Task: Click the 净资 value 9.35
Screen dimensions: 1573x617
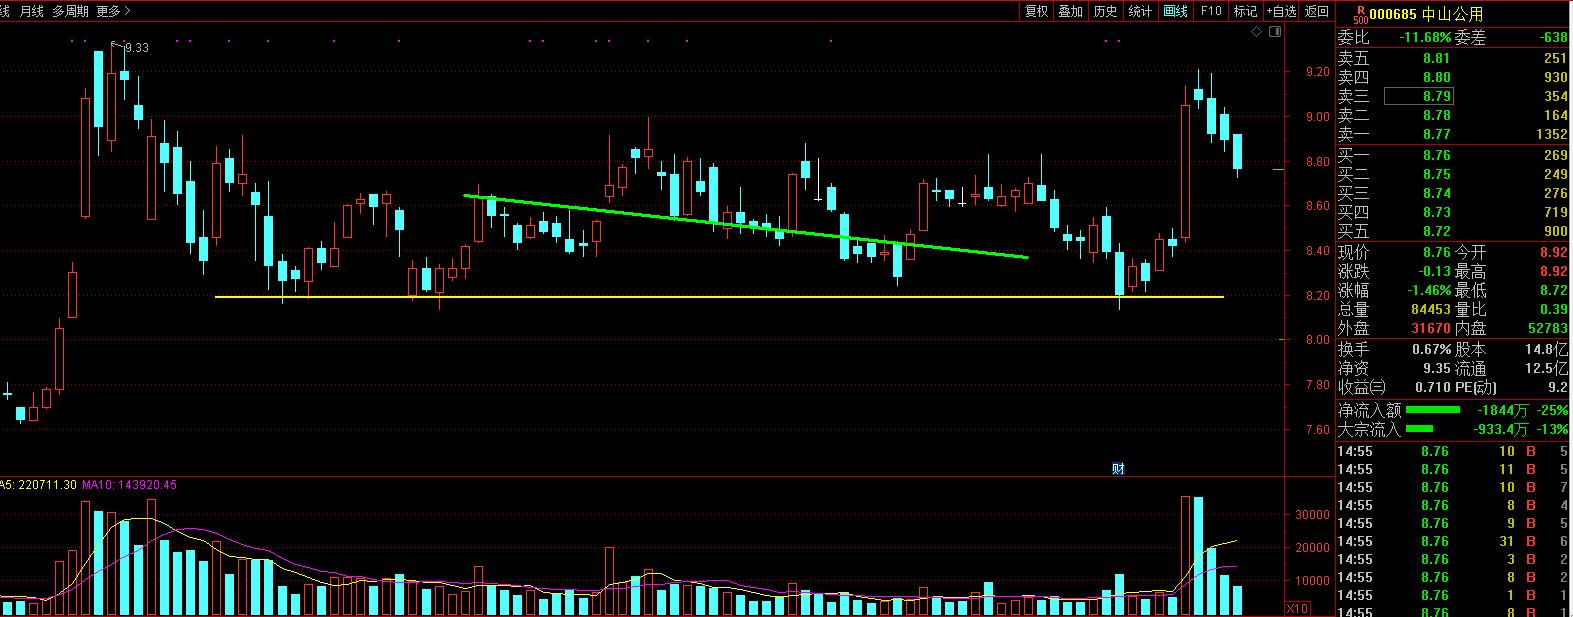Action: pyautogui.click(x=1436, y=368)
